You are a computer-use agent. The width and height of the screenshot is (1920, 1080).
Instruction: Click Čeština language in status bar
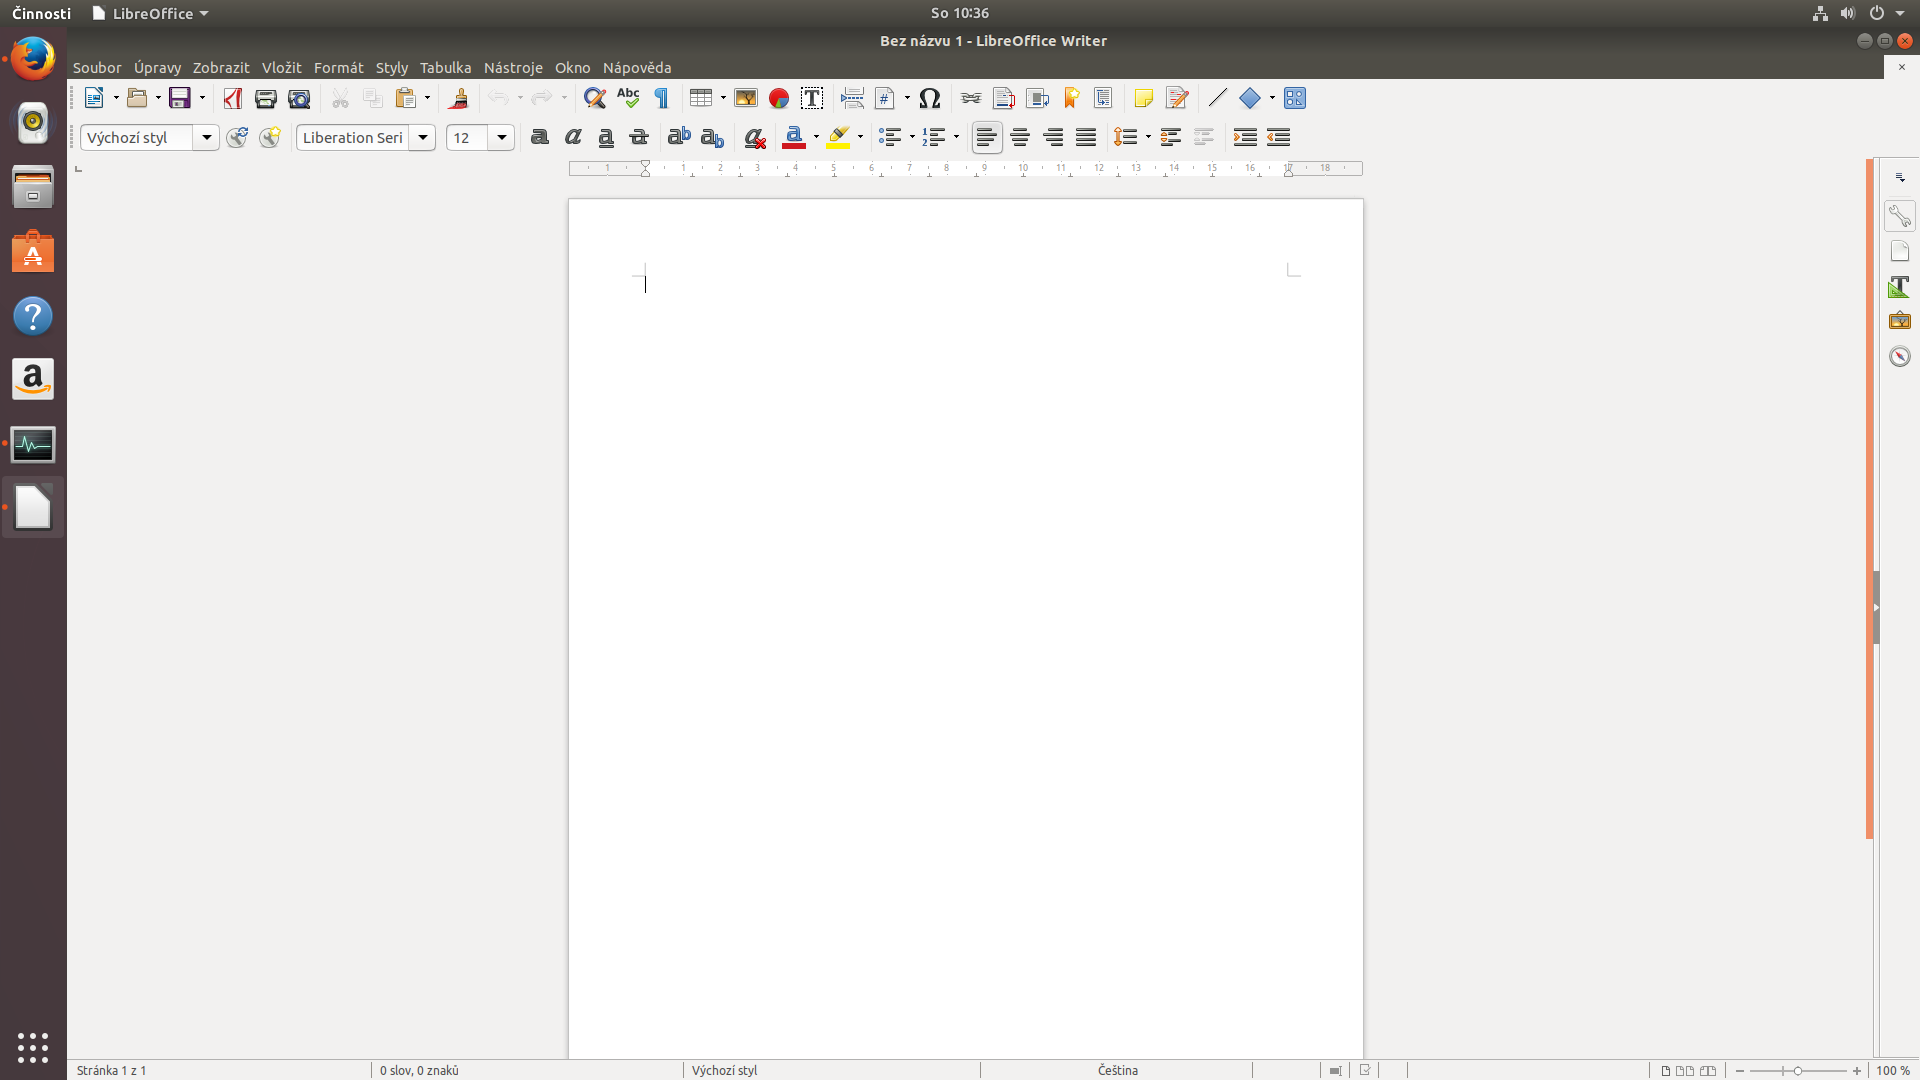tap(1117, 1070)
